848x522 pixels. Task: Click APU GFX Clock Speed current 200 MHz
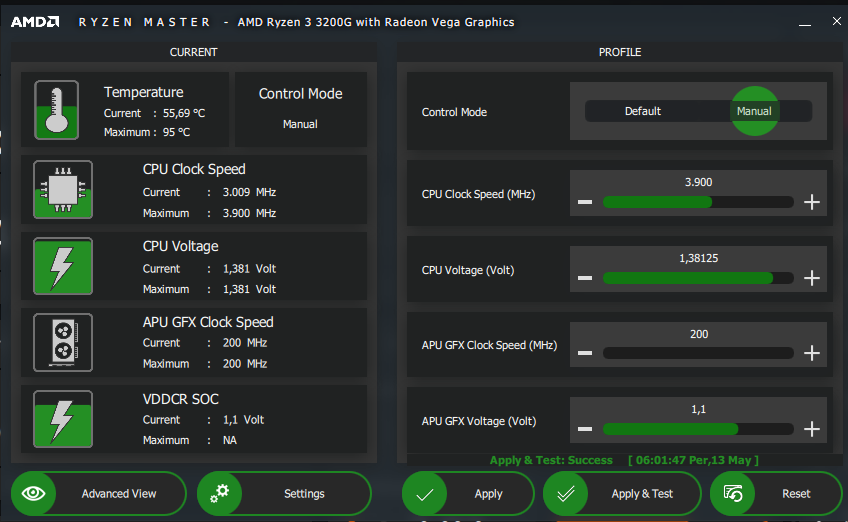(245, 343)
